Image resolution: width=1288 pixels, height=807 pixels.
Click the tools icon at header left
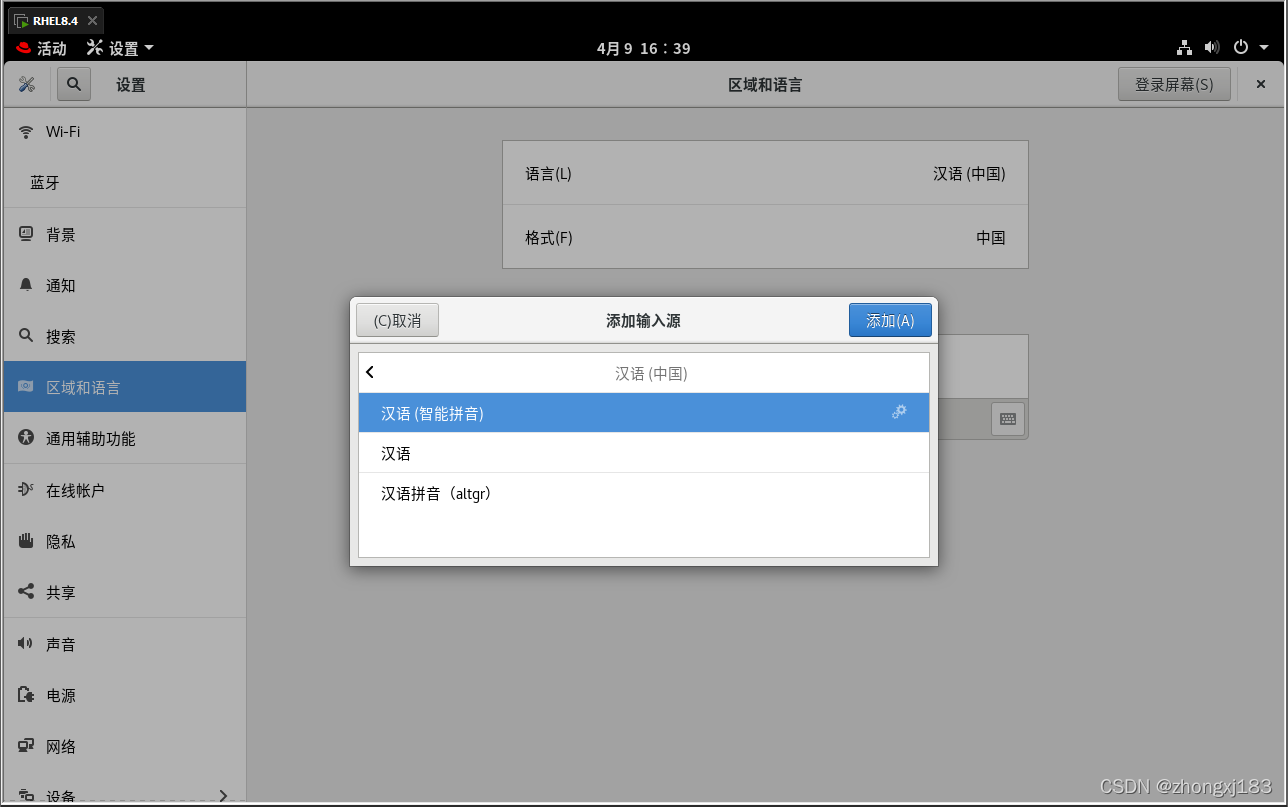pyautogui.click(x=27, y=85)
